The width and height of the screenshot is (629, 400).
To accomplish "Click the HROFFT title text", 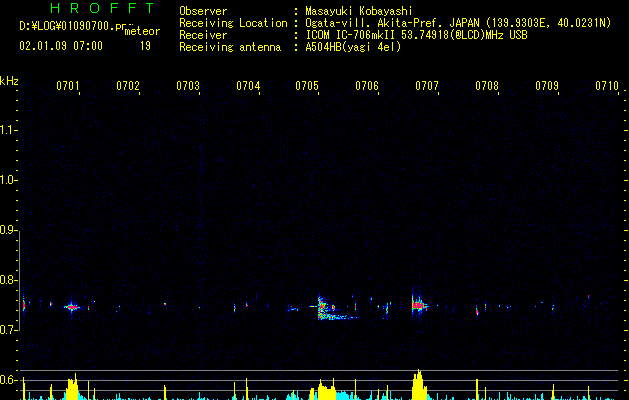I will 102,8.
